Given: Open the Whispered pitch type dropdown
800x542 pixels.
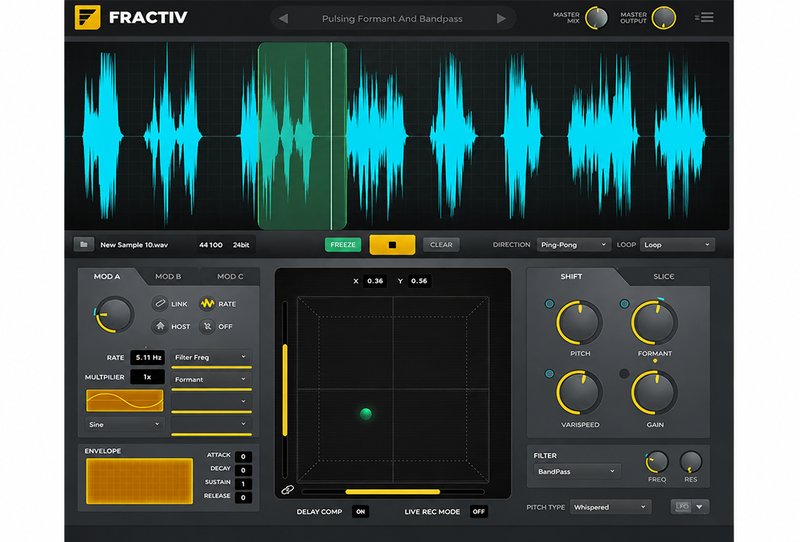Looking at the screenshot, I should coord(610,507).
